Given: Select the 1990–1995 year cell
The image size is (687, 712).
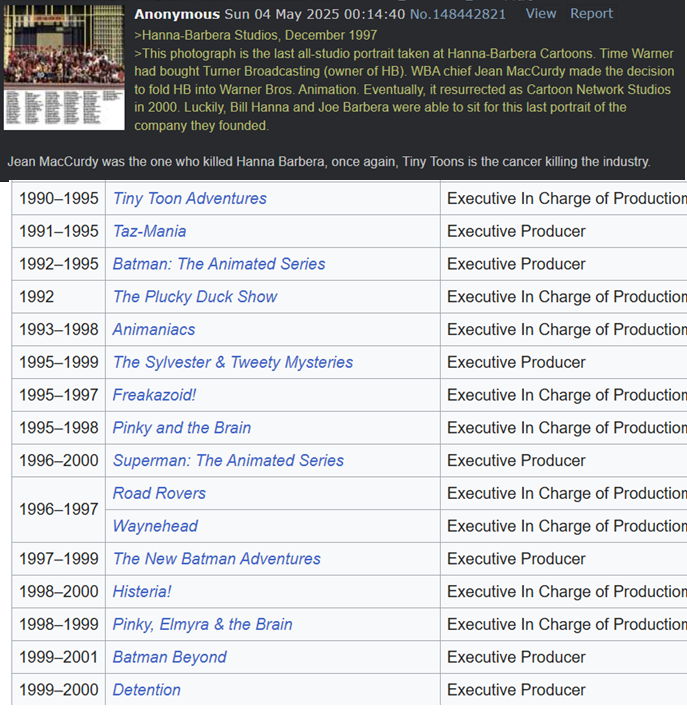Looking at the screenshot, I should tap(59, 198).
